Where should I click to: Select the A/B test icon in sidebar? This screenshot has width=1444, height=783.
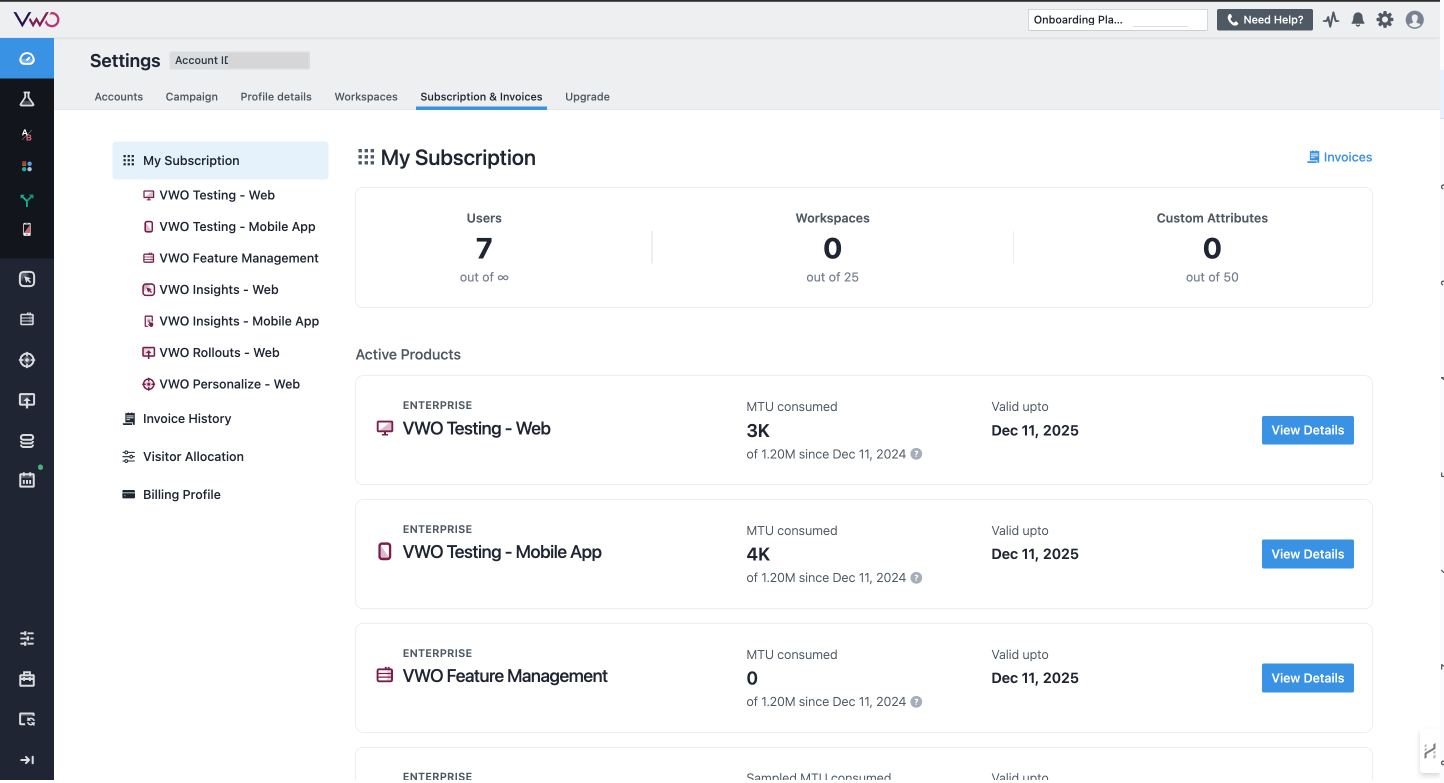tap(27, 134)
